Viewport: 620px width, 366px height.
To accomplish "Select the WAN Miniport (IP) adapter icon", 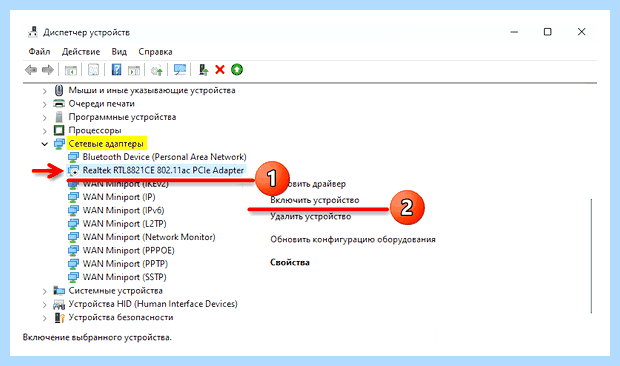I will click(x=73, y=197).
